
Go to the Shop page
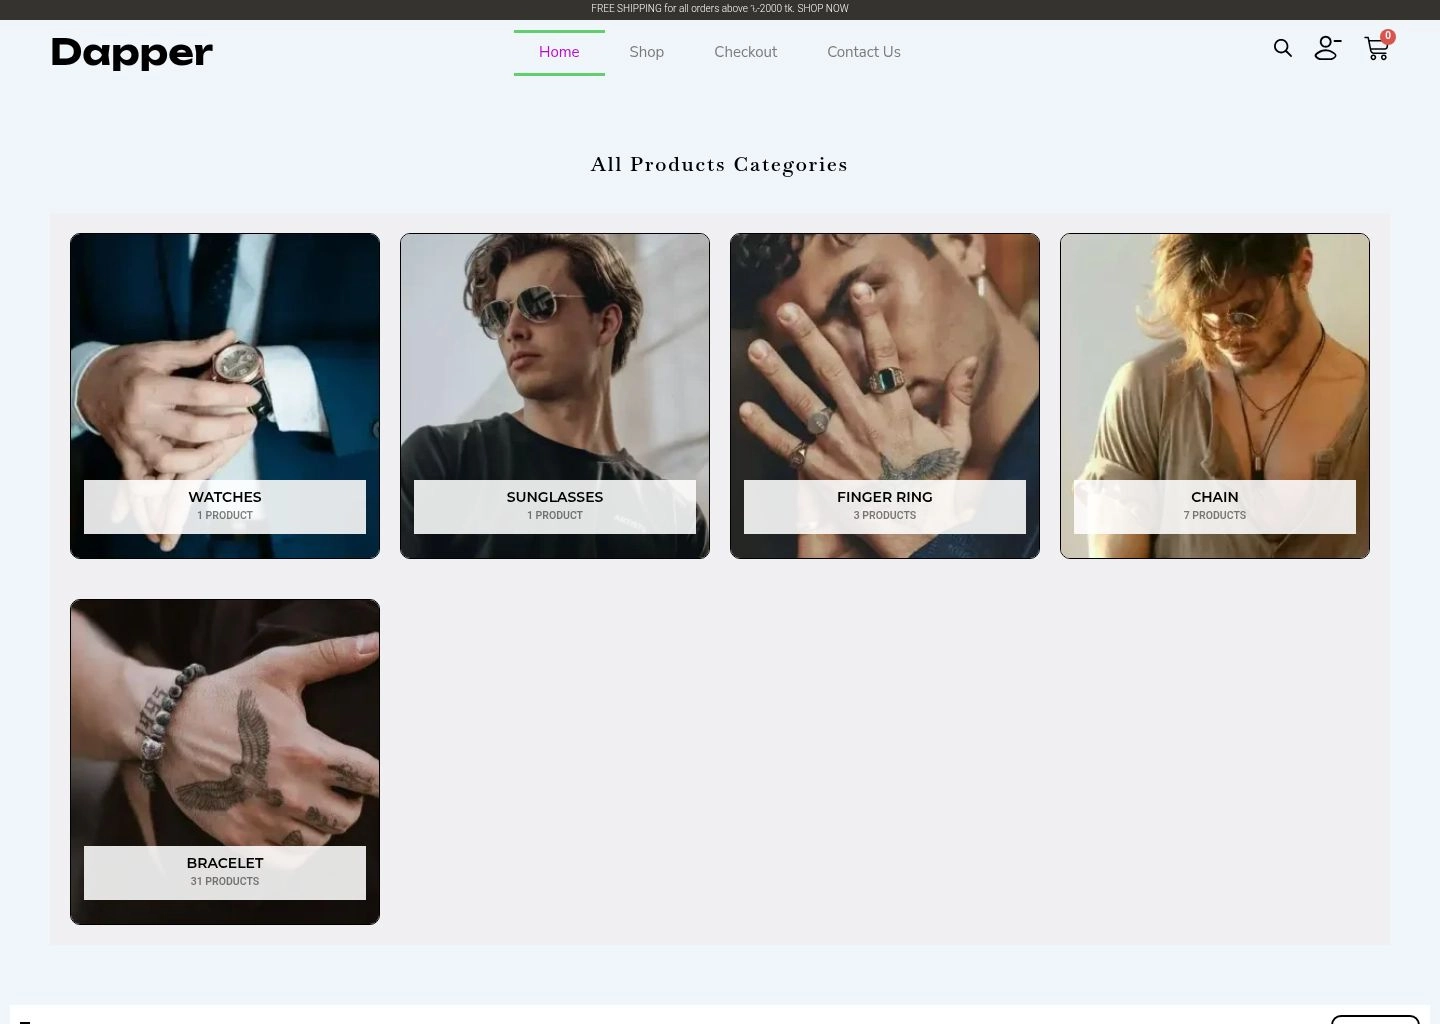(646, 52)
